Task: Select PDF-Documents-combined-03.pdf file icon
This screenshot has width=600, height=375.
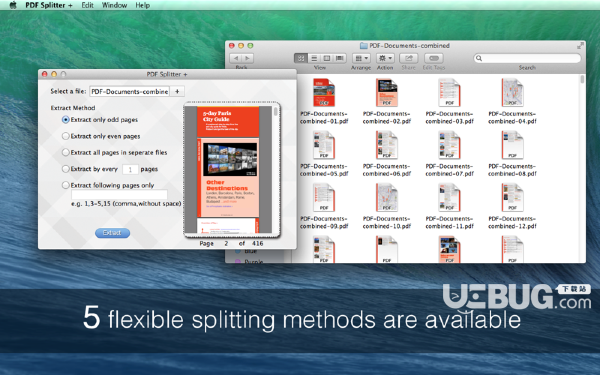Action: pos(449,93)
